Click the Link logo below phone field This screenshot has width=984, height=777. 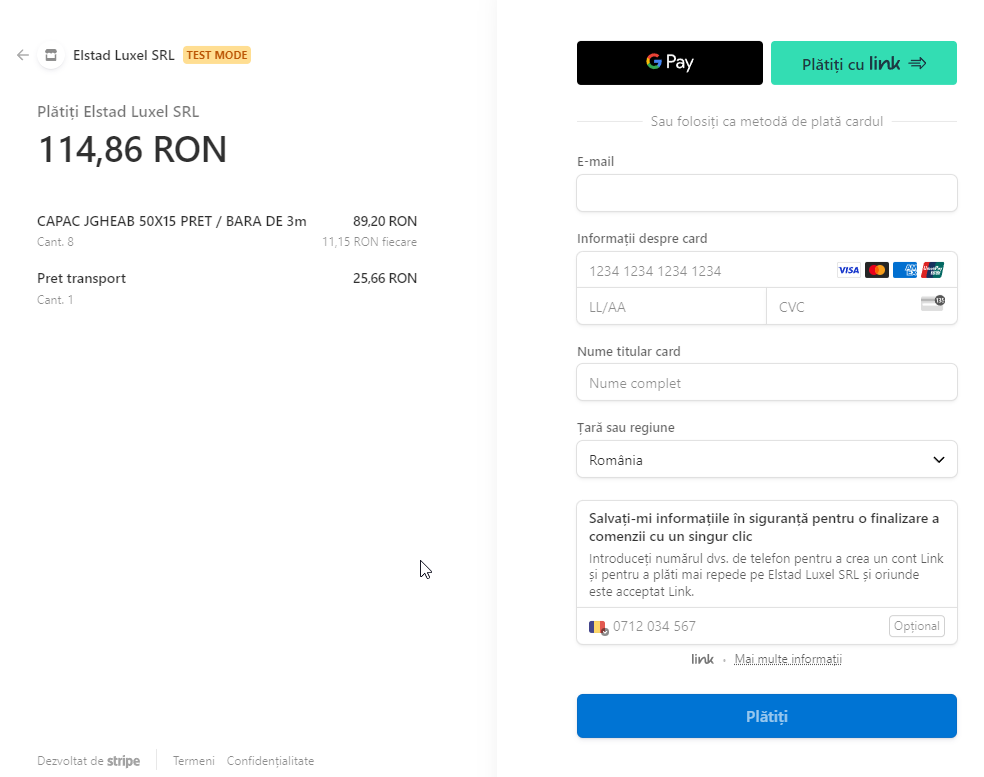702,659
